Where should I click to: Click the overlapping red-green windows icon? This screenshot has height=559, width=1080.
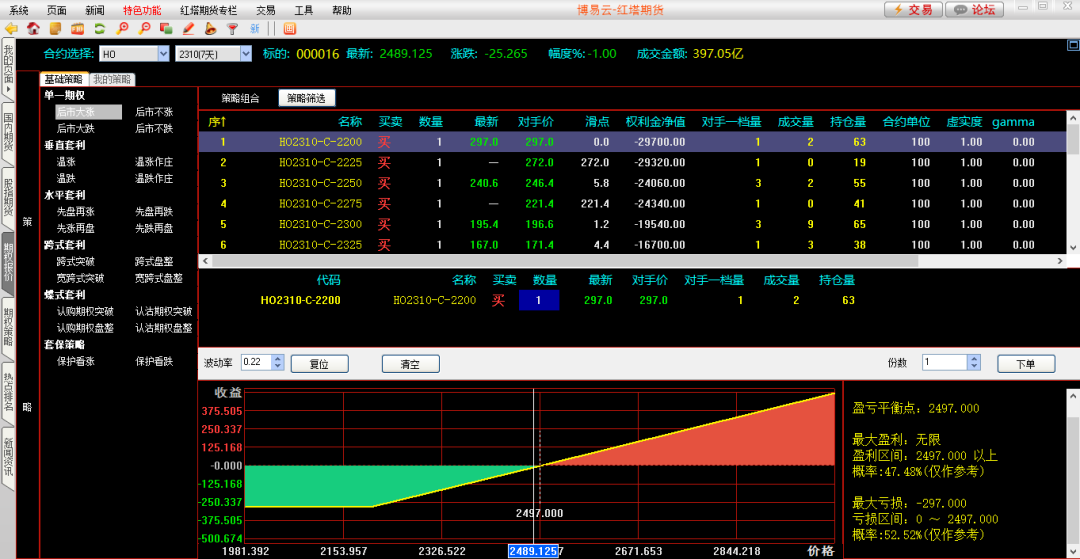click(x=166, y=28)
